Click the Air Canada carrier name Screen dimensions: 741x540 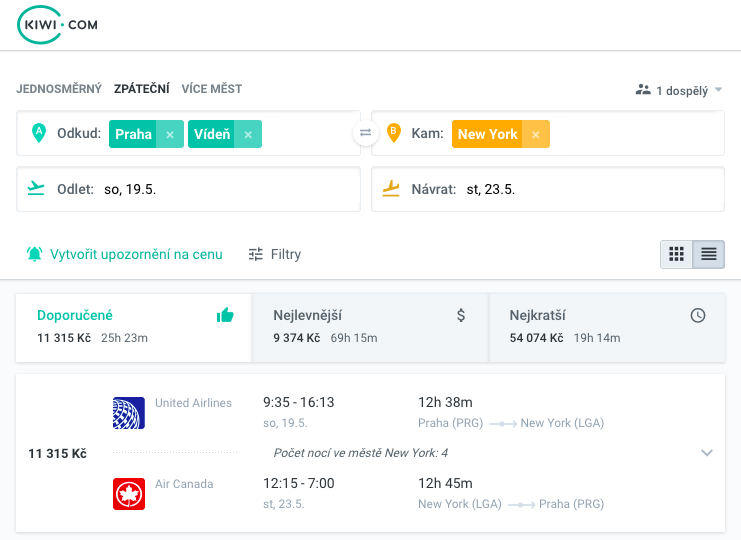(x=184, y=484)
